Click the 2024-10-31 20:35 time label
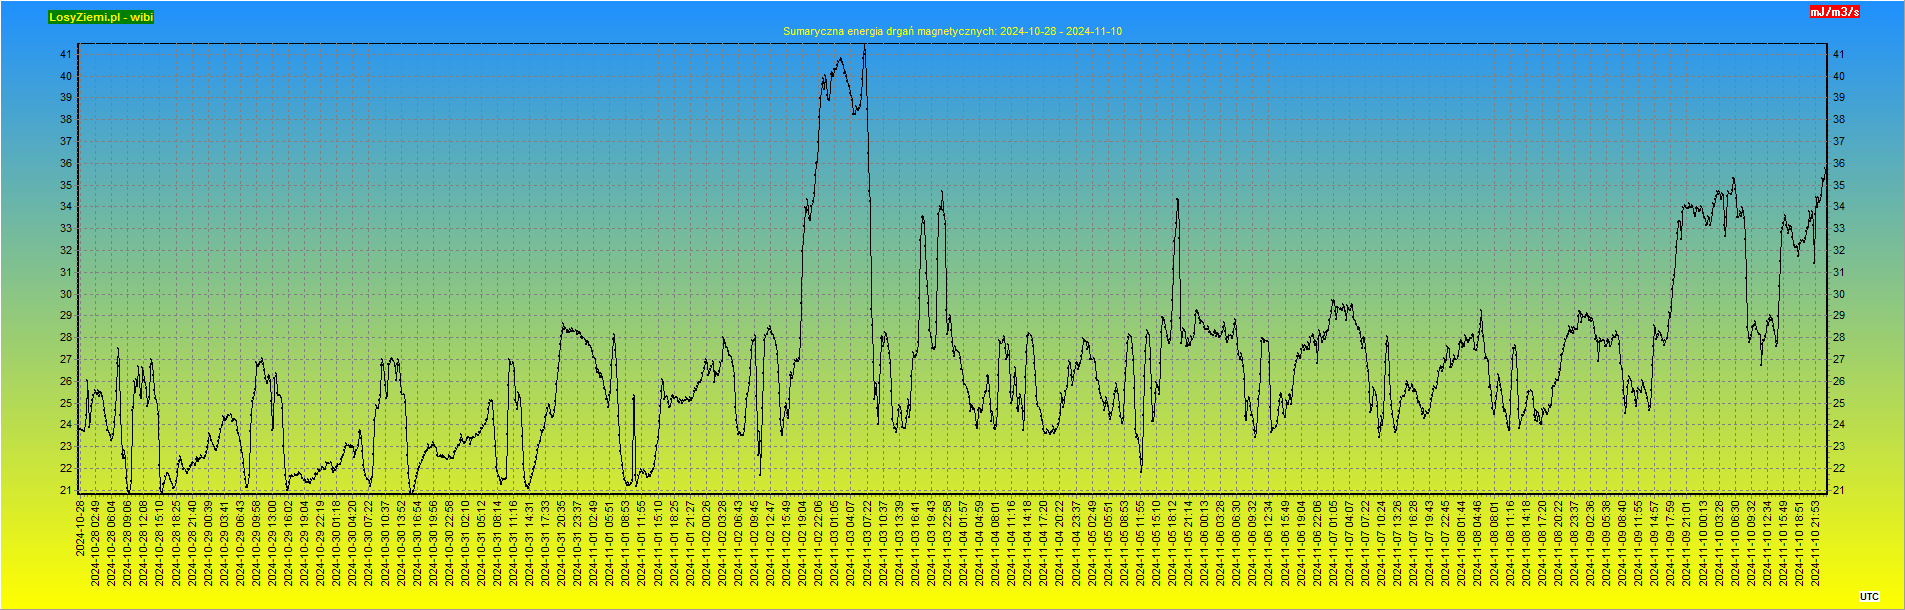Screen dimensions: 1905x610 [x=562, y=543]
